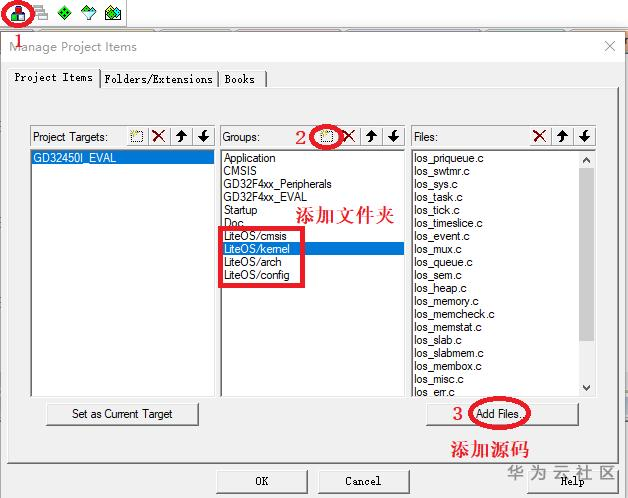Select file los_err.c

pyautogui.click(x=496, y=391)
